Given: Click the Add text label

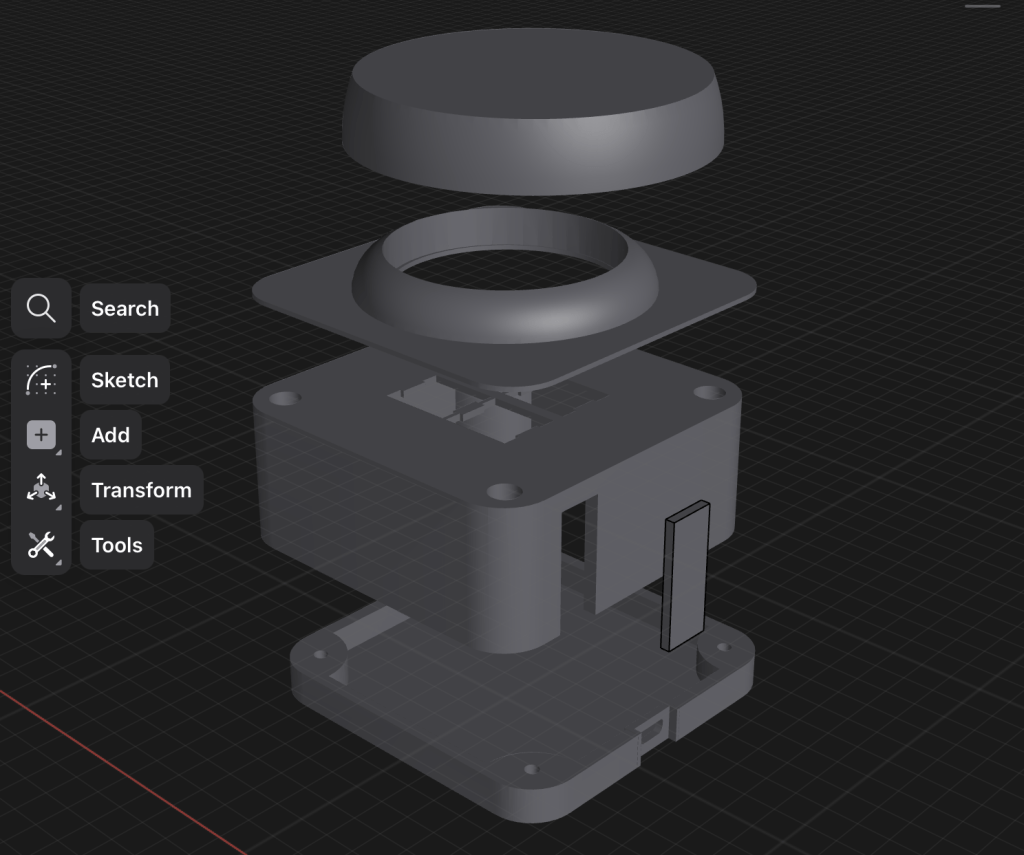Looking at the screenshot, I should [111, 435].
